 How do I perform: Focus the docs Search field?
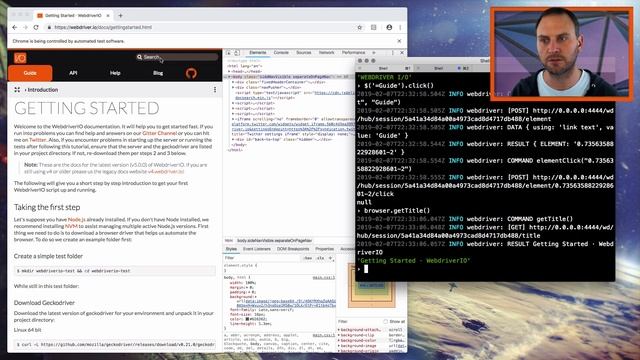pos(177,57)
